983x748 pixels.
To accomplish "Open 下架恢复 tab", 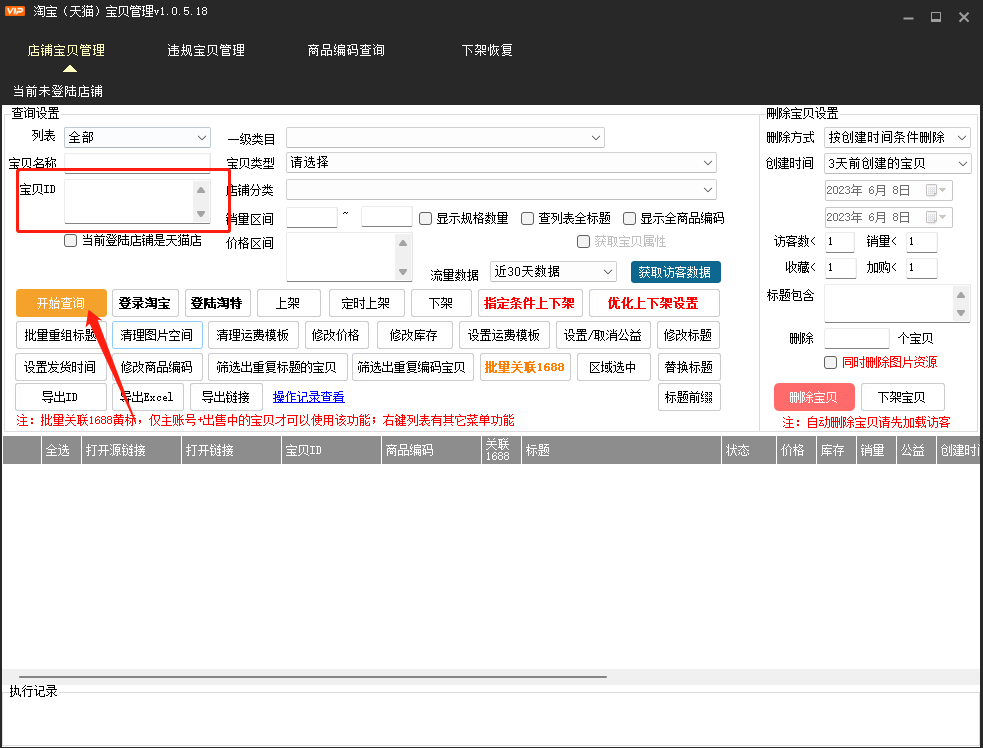I will click(x=487, y=50).
